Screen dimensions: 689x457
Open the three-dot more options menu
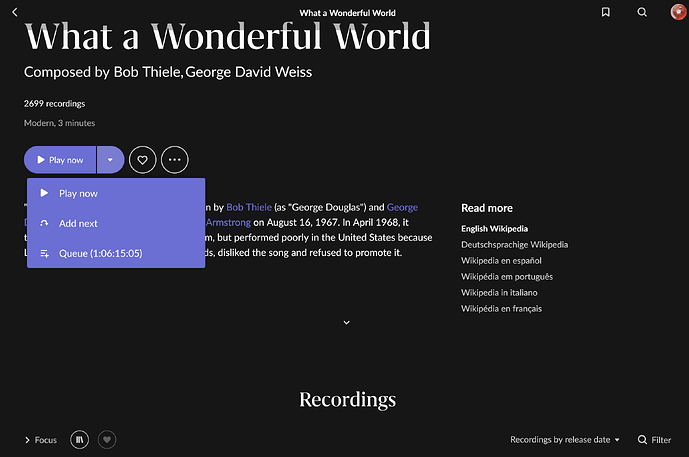[175, 160]
